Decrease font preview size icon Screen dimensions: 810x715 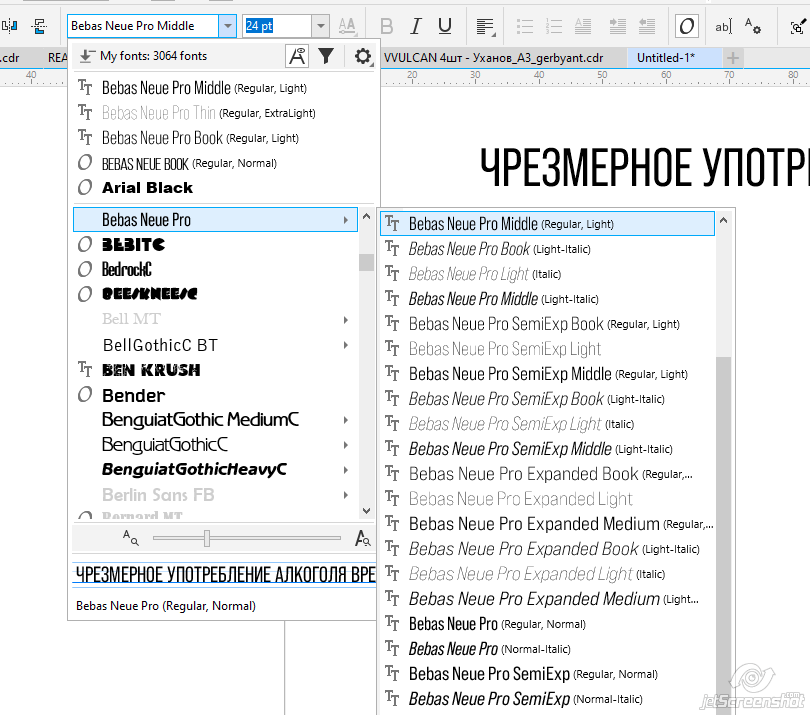(131, 537)
